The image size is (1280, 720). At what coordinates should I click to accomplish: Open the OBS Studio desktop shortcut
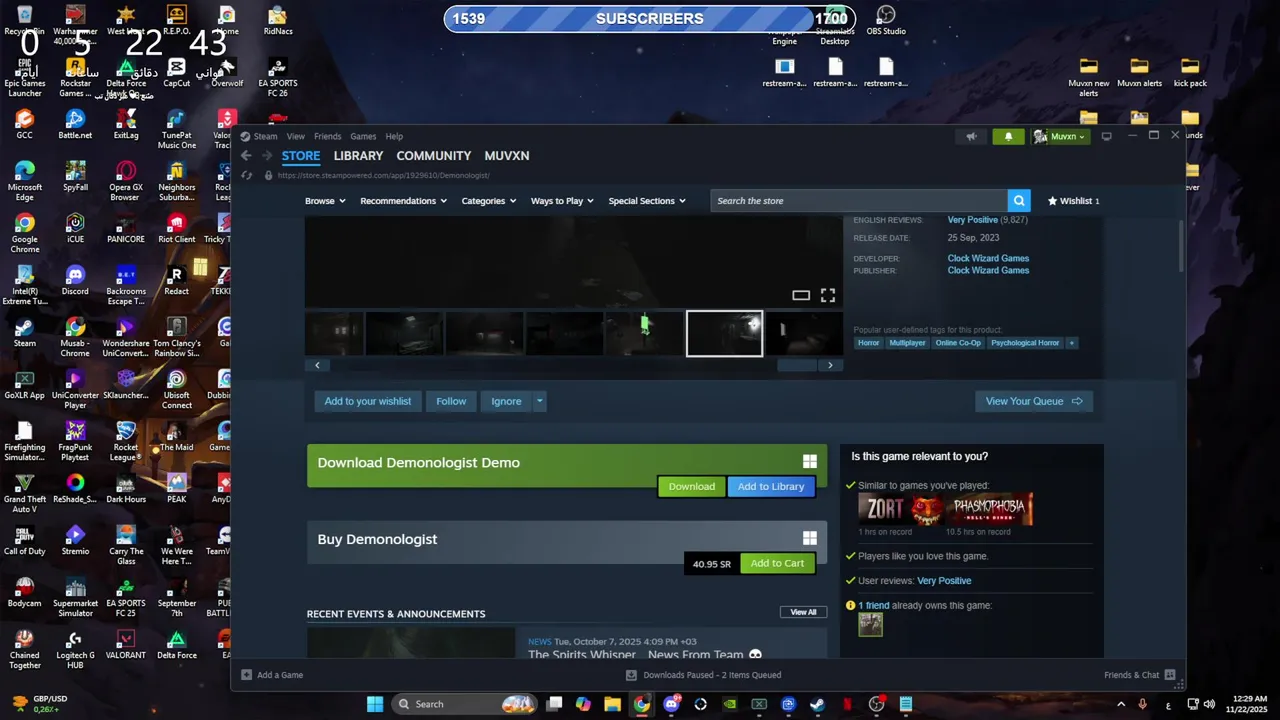click(886, 20)
